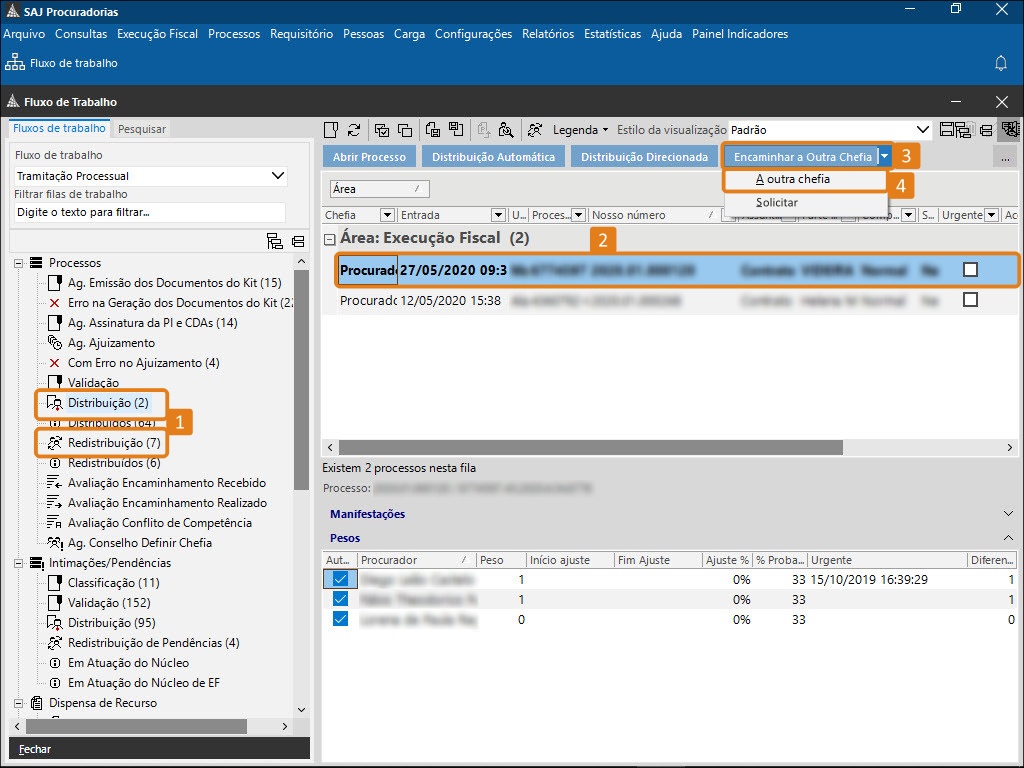This screenshot has height=768, width=1024.
Task: Click the Ag. Ajuizamento queue icon
Action: [55, 343]
